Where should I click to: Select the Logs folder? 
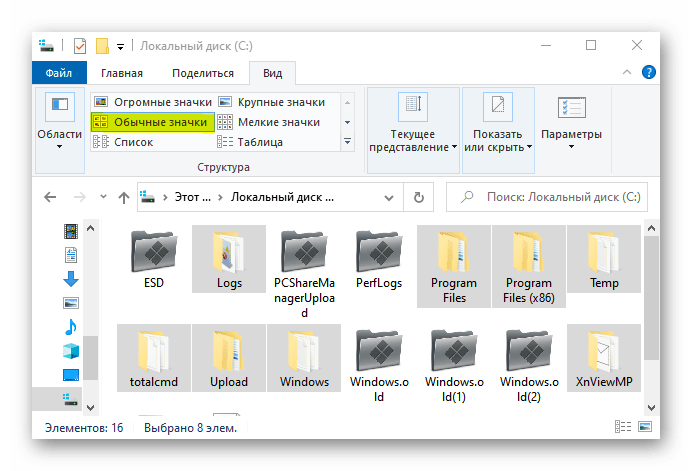point(229,259)
